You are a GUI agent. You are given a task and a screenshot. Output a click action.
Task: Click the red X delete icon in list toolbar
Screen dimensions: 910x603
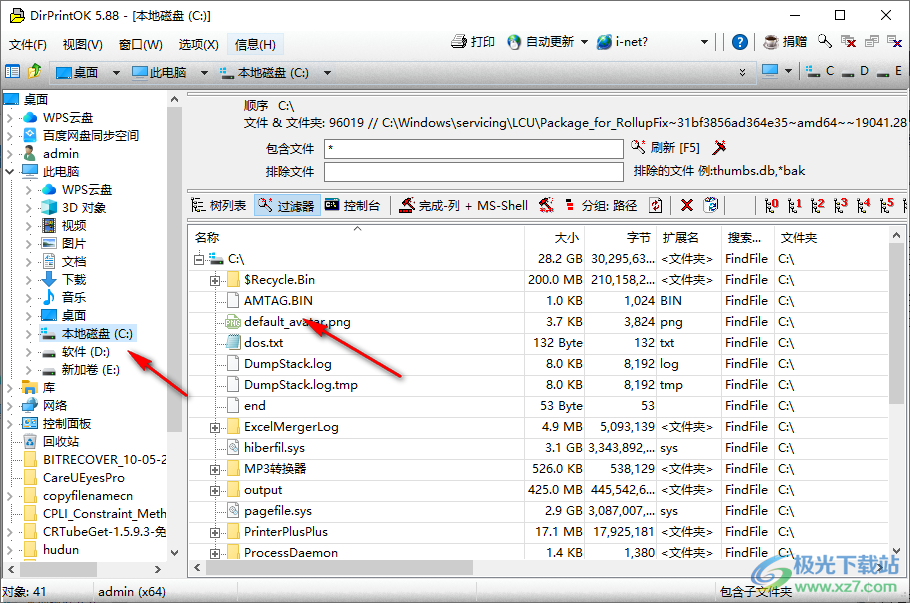pyautogui.click(x=687, y=205)
